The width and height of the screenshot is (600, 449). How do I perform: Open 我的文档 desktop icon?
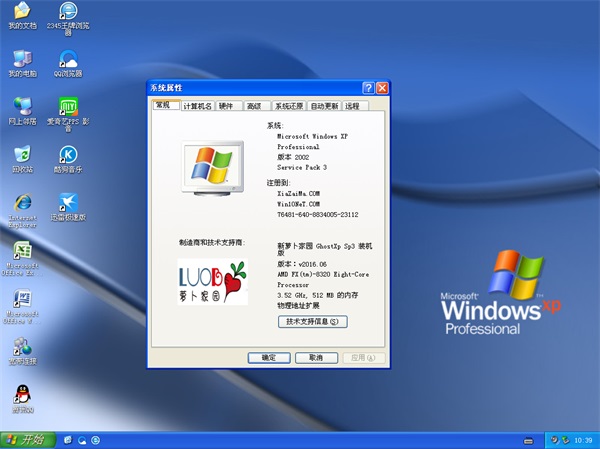tap(22, 13)
